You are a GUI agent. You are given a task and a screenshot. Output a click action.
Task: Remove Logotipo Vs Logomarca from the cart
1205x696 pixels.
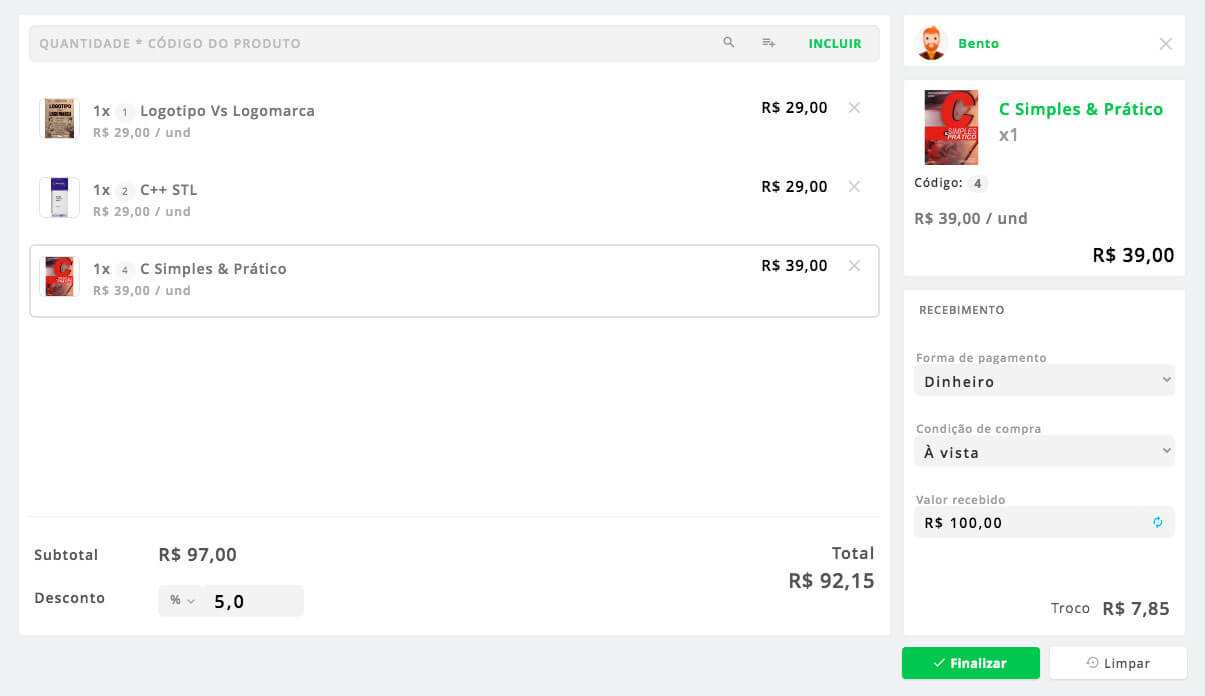coord(854,107)
